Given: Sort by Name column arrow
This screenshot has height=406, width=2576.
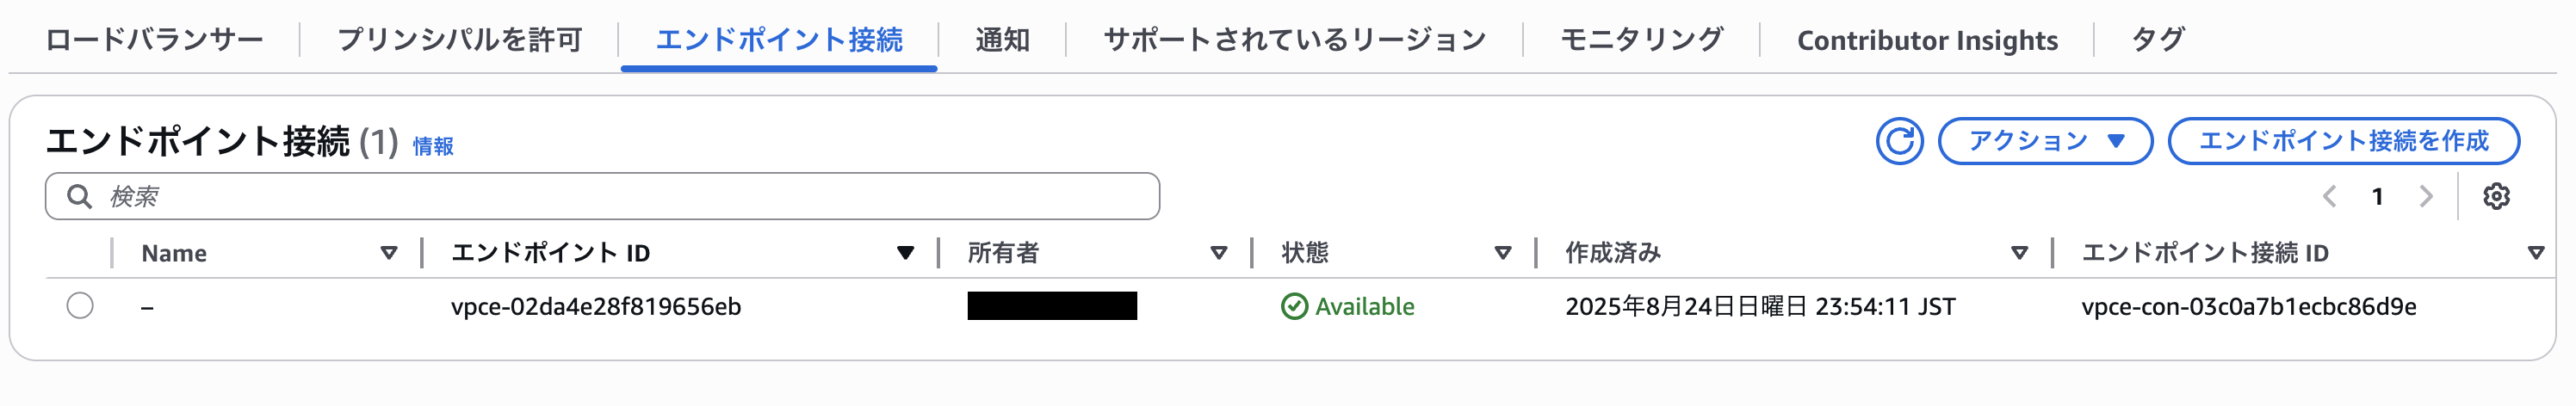Looking at the screenshot, I should (x=389, y=253).
